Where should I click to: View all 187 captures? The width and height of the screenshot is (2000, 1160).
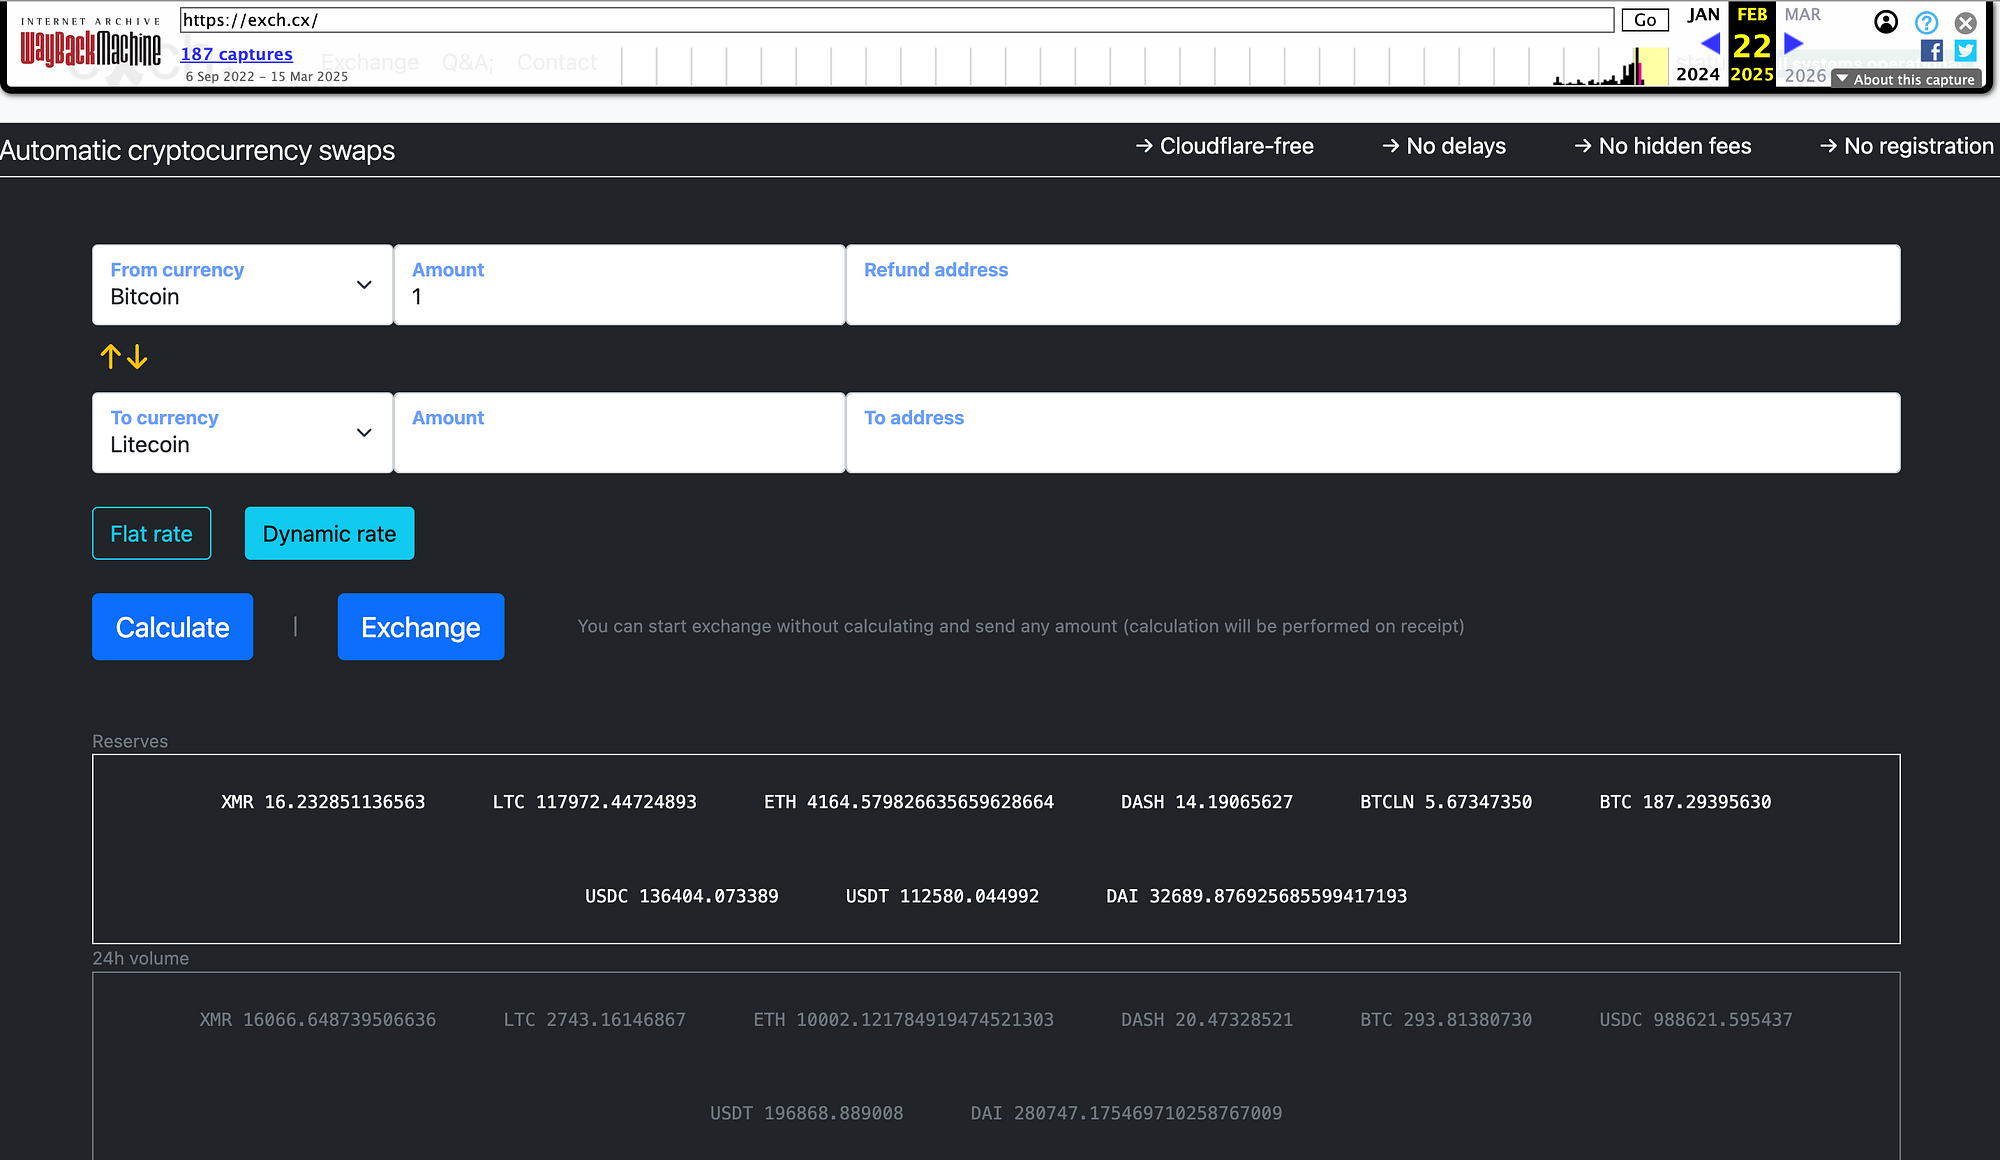[x=236, y=53]
